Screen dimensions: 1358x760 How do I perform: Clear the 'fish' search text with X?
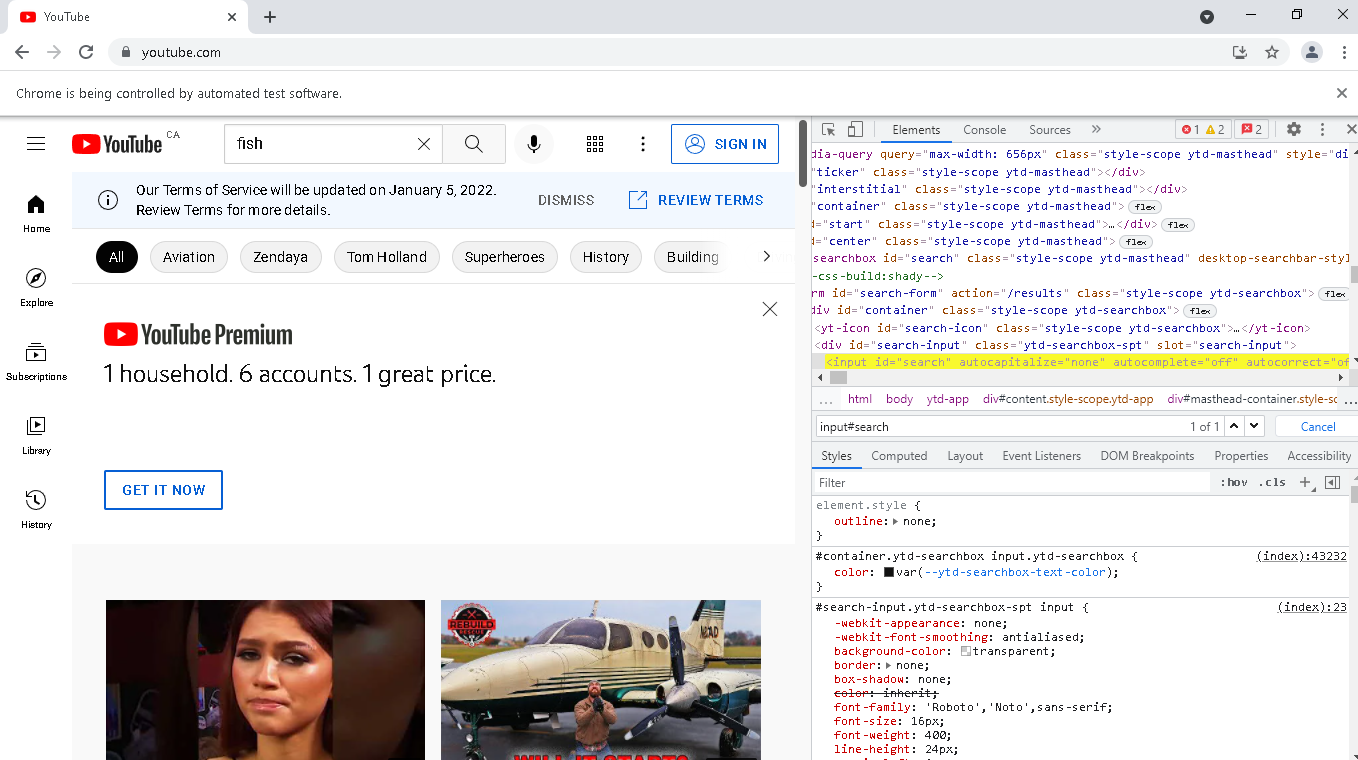pyautogui.click(x=424, y=144)
